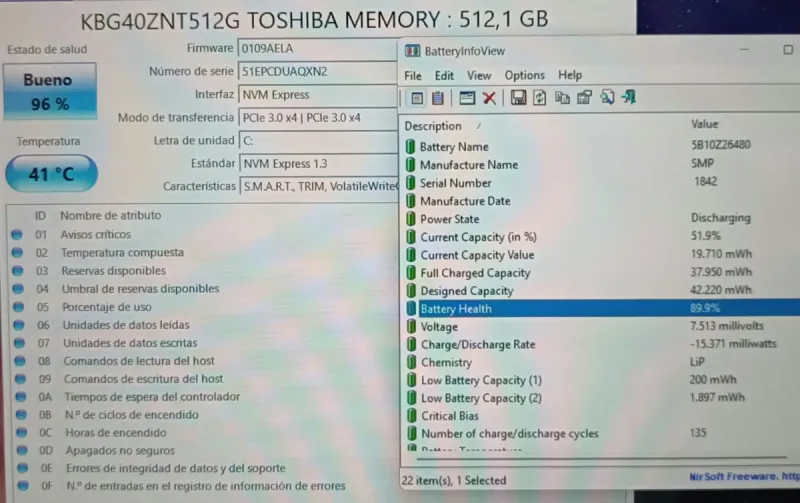Click the Show Battery Information toolbar icon
The image size is (800, 503).
point(417,98)
